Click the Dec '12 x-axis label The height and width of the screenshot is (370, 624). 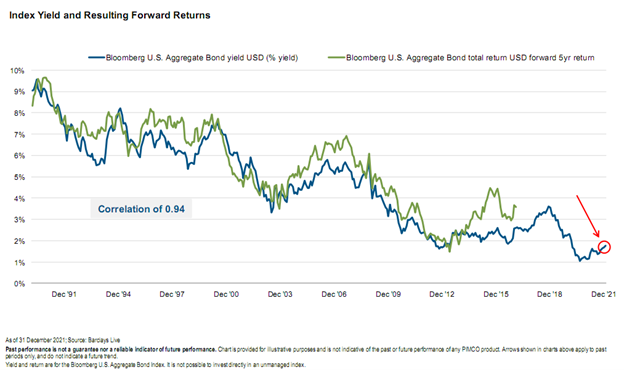[442, 294]
